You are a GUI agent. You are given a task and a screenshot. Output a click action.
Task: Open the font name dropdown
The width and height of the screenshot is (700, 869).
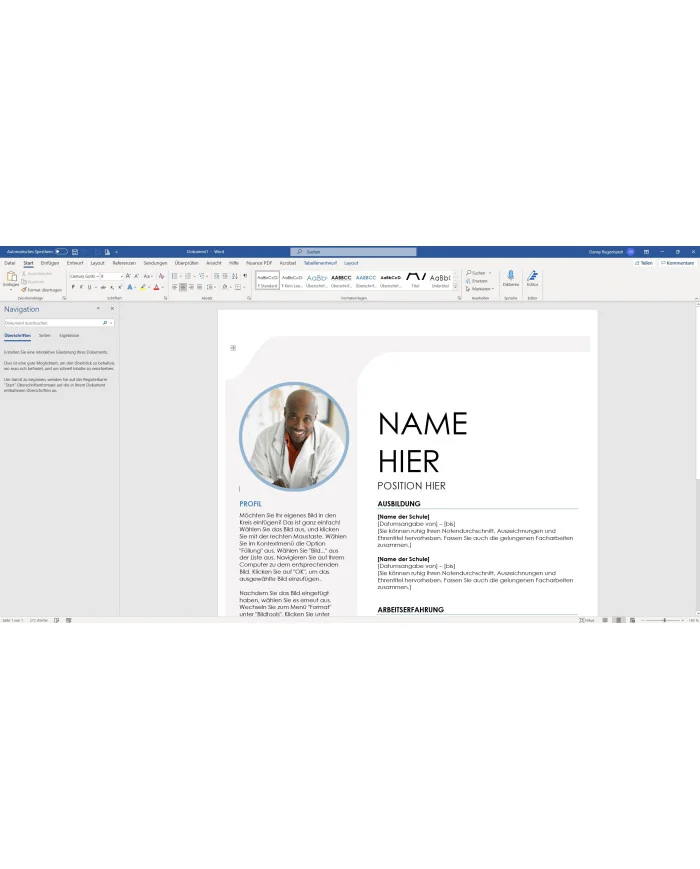(x=98, y=276)
